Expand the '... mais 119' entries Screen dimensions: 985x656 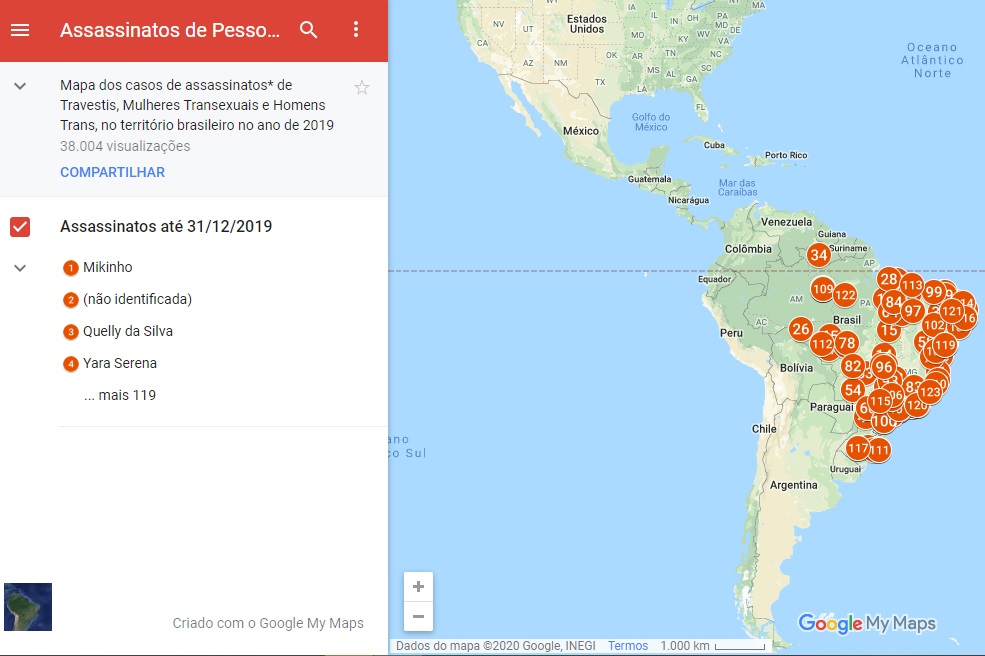coord(120,395)
